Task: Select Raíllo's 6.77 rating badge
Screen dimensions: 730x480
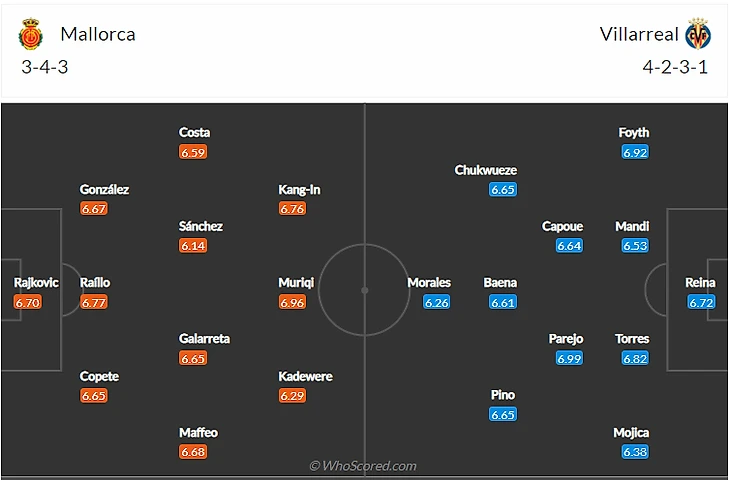Action: 94,302
